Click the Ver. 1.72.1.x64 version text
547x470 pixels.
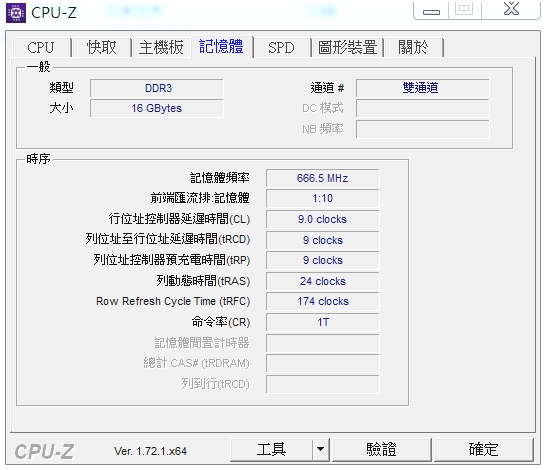click(150, 451)
